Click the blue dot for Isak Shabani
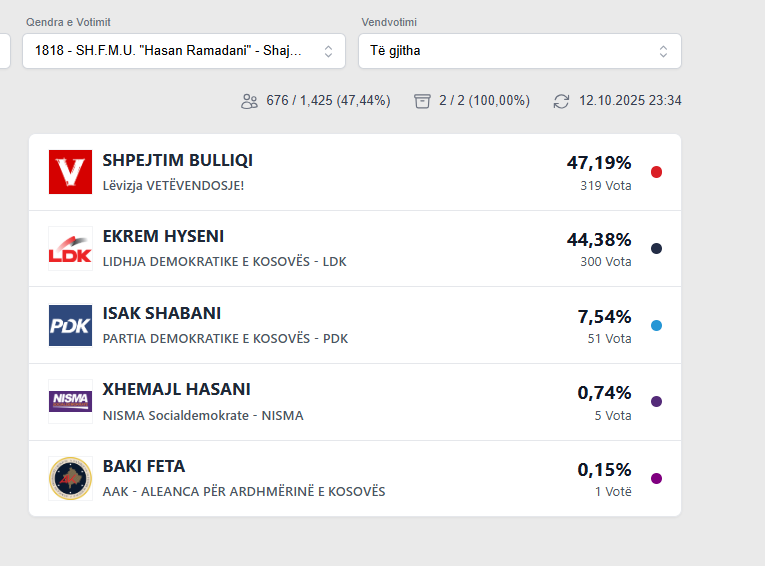This screenshot has width=765, height=566. point(656,325)
